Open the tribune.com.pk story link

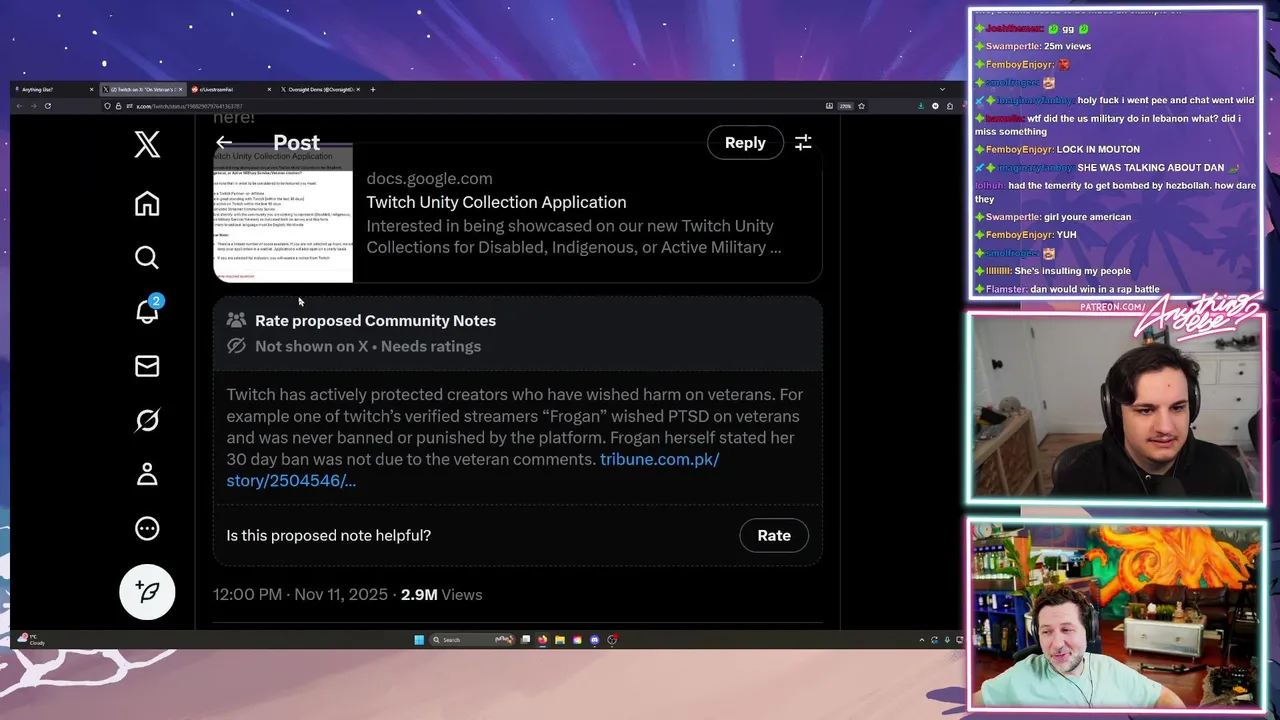coord(473,470)
